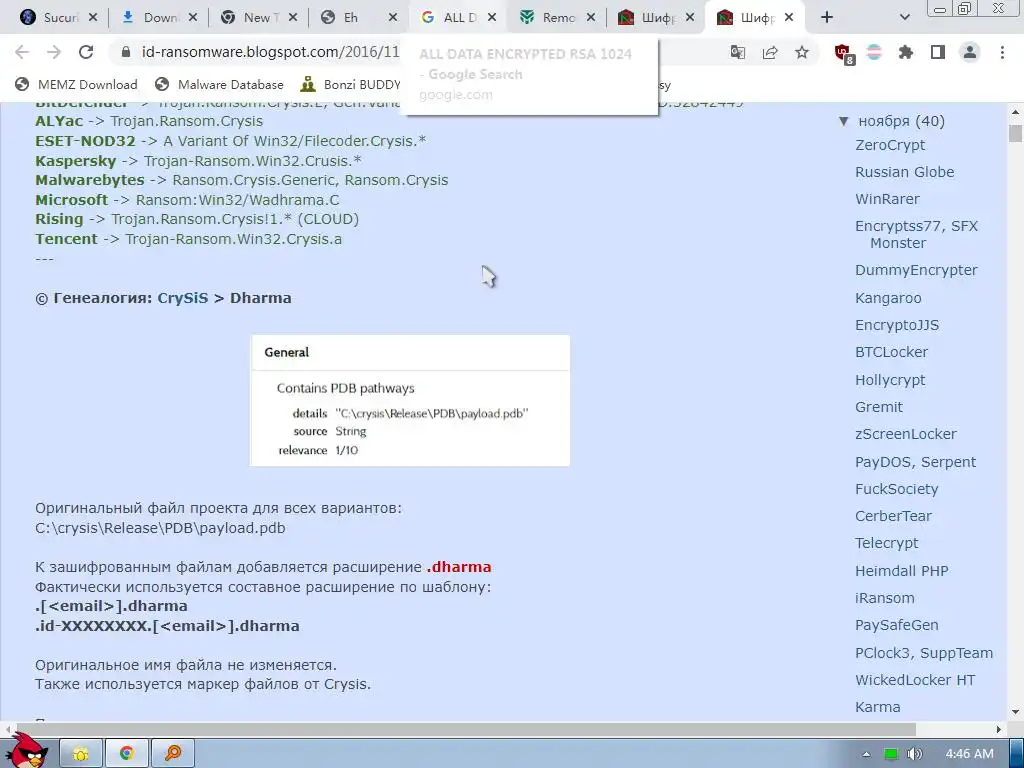Click the lock site info icon
This screenshot has width=1024, height=768.
126,52
